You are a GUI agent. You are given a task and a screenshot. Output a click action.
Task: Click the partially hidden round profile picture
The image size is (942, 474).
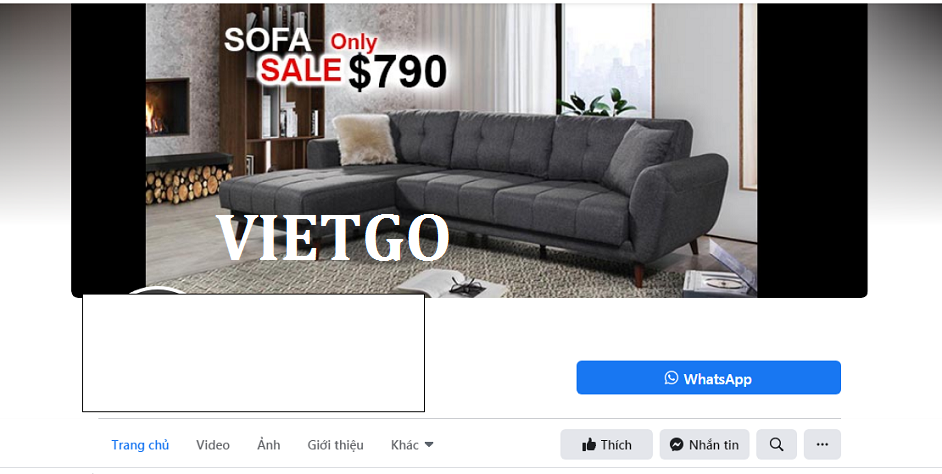coord(157,291)
